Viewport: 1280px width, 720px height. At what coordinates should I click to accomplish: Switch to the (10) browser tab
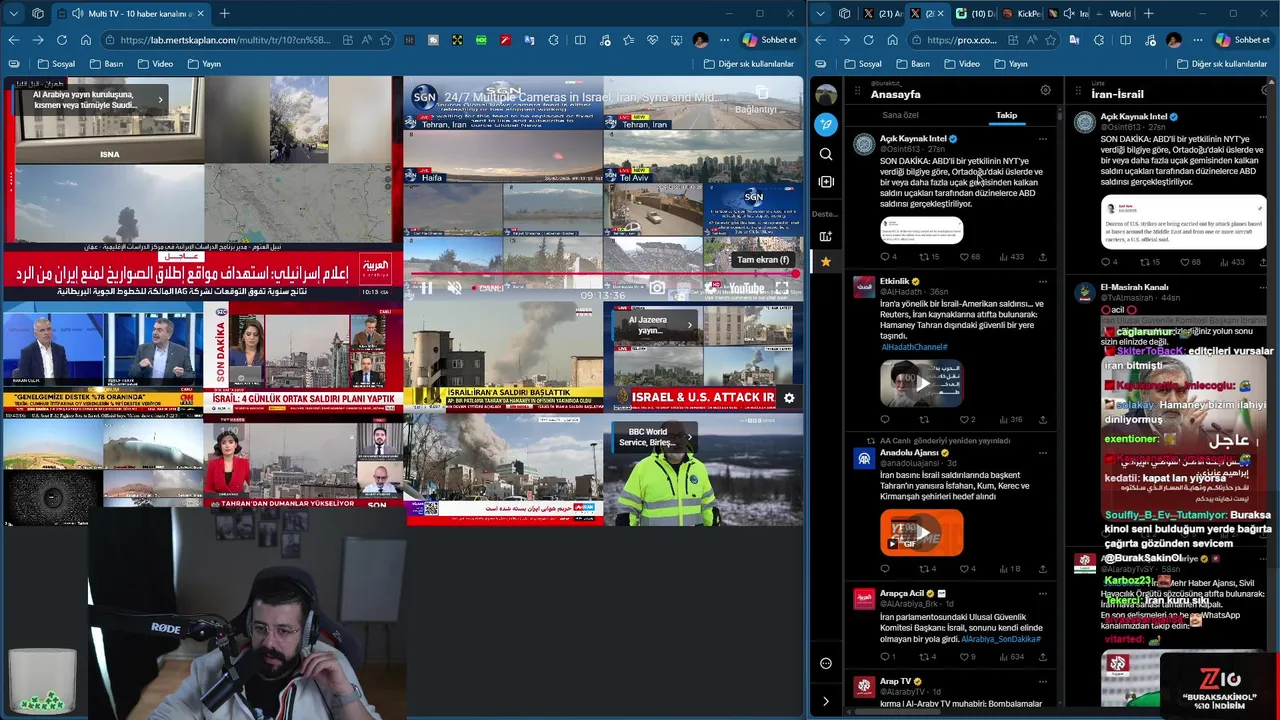(975, 14)
